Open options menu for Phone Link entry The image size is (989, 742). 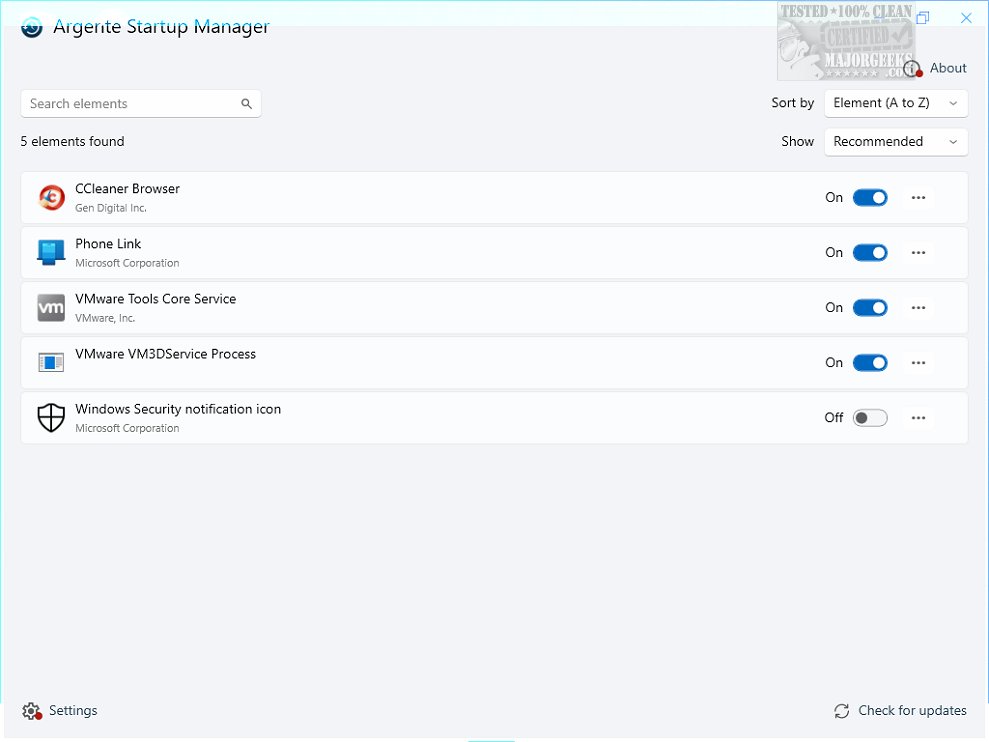[x=918, y=252]
